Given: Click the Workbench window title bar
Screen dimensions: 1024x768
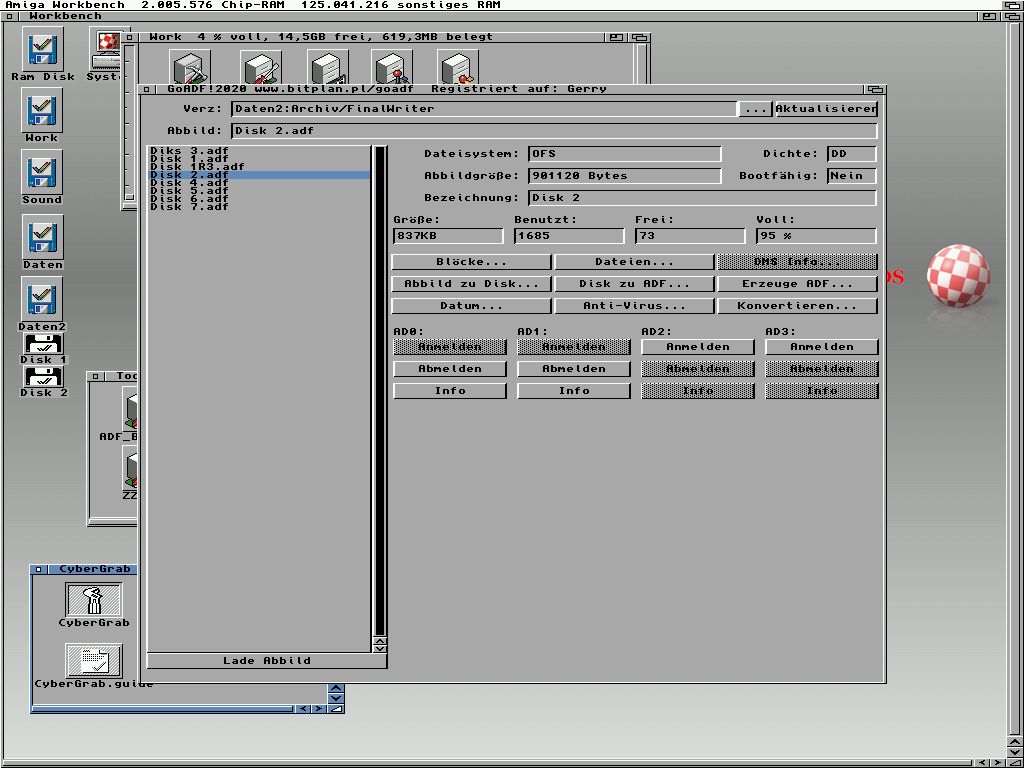Looking at the screenshot, I should 500,16.
